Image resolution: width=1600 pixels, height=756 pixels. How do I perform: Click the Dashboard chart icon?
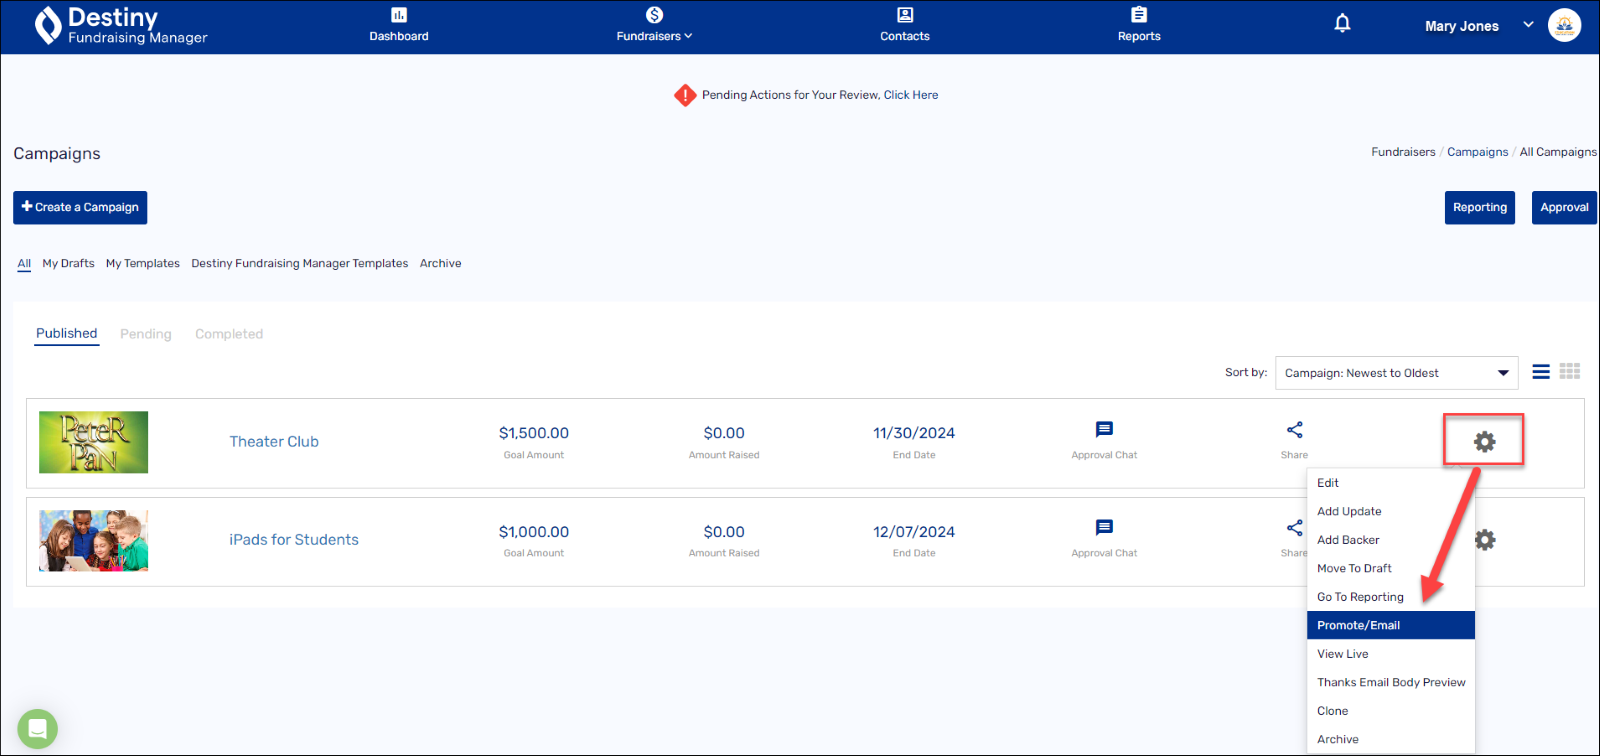tap(399, 15)
